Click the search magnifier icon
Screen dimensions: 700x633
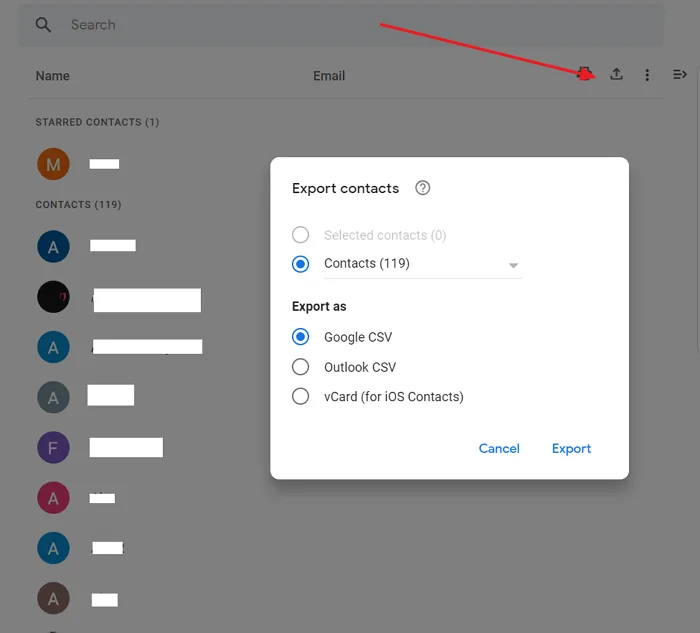43,25
